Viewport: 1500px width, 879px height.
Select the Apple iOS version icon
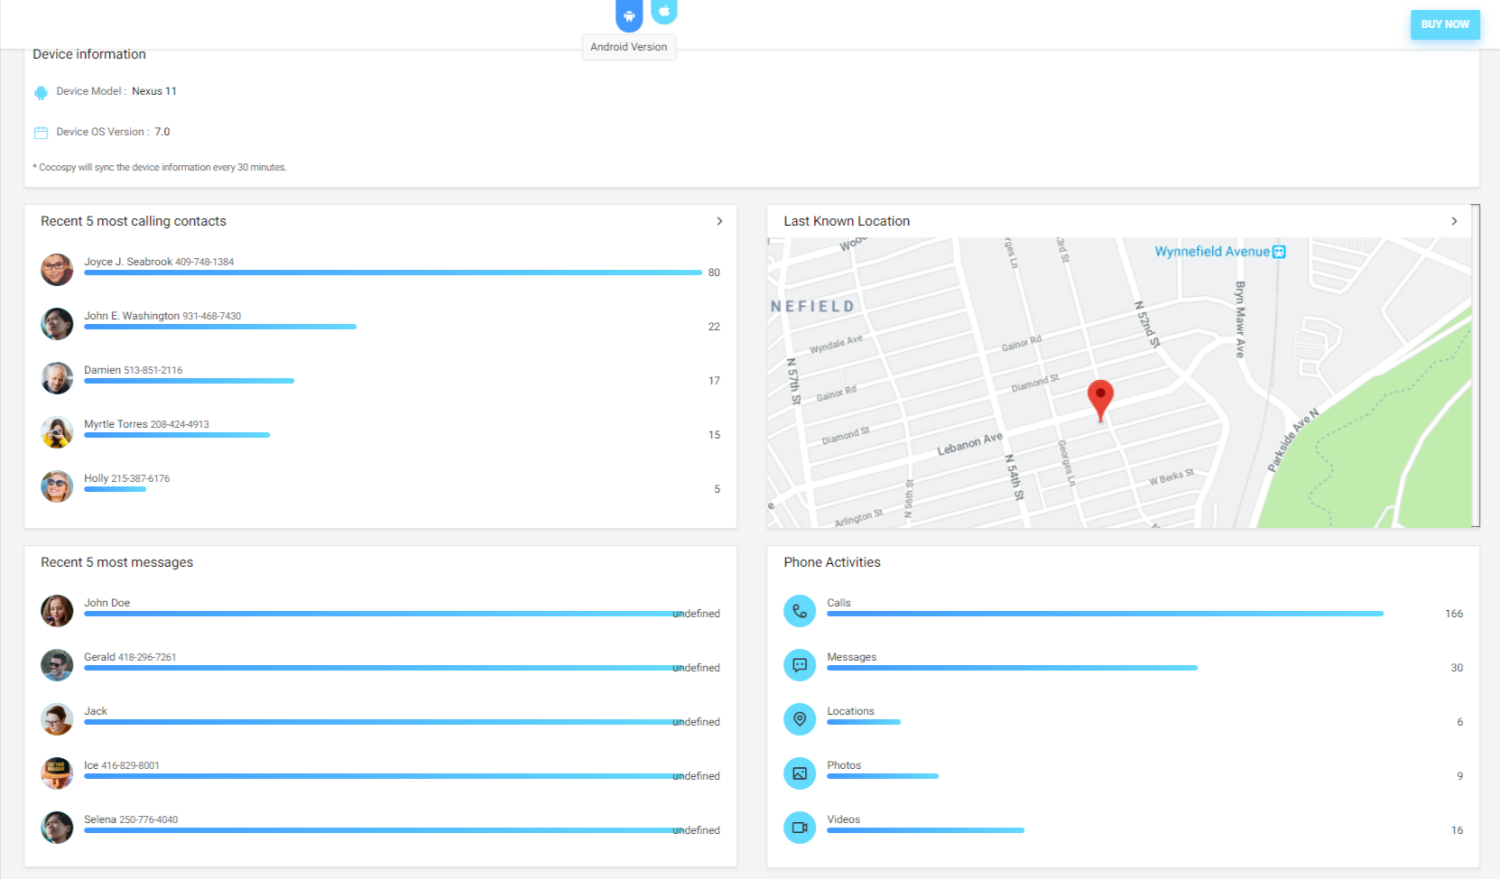(x=664, y=11)
